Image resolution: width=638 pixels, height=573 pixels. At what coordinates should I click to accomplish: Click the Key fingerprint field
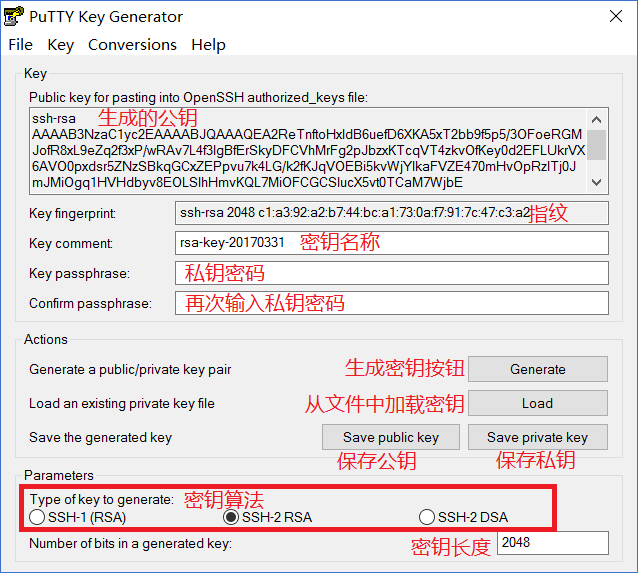point(391,213)
